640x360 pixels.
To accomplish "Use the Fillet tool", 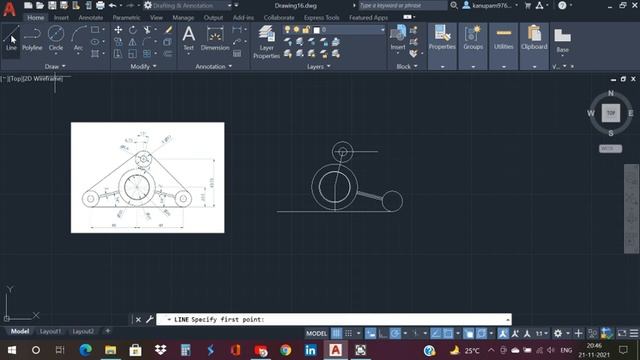I will point(147,42).
